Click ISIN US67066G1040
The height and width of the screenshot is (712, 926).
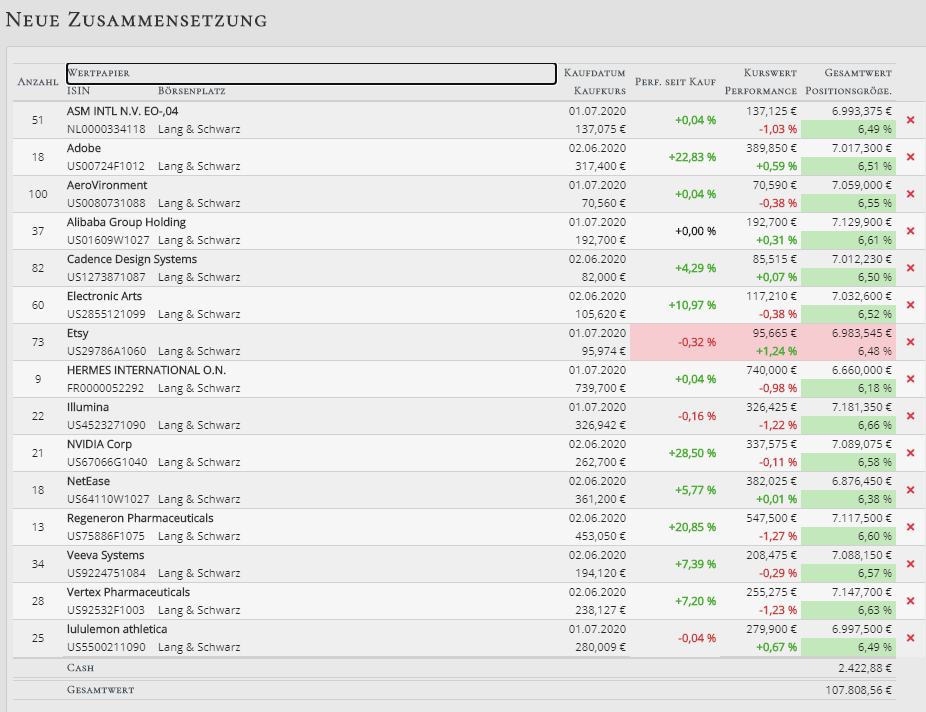107,462
